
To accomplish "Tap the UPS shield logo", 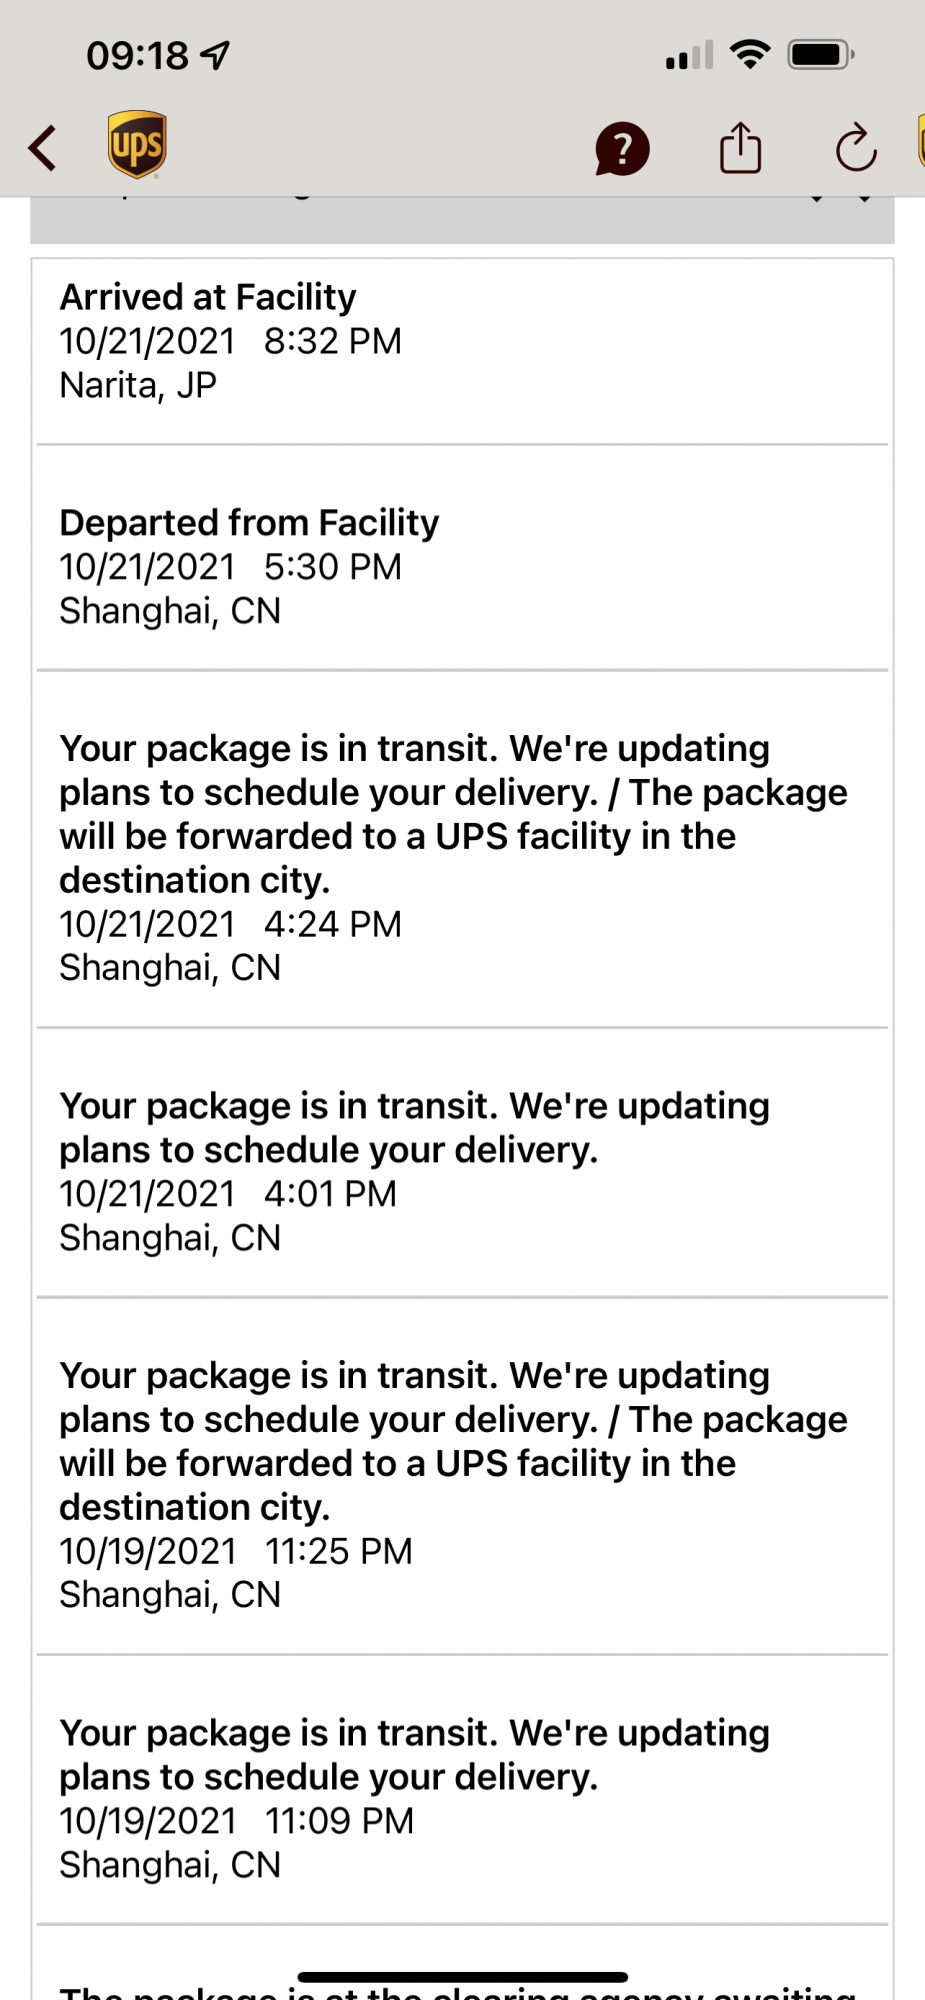I will [x=137, y=145].
